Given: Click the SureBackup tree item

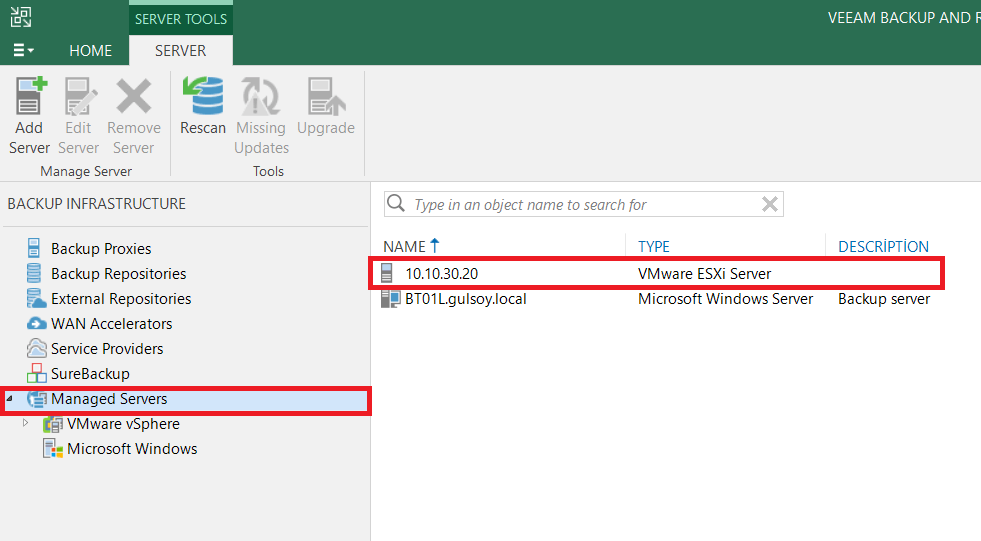Looking at the screenshot, I should click(90, 374).
